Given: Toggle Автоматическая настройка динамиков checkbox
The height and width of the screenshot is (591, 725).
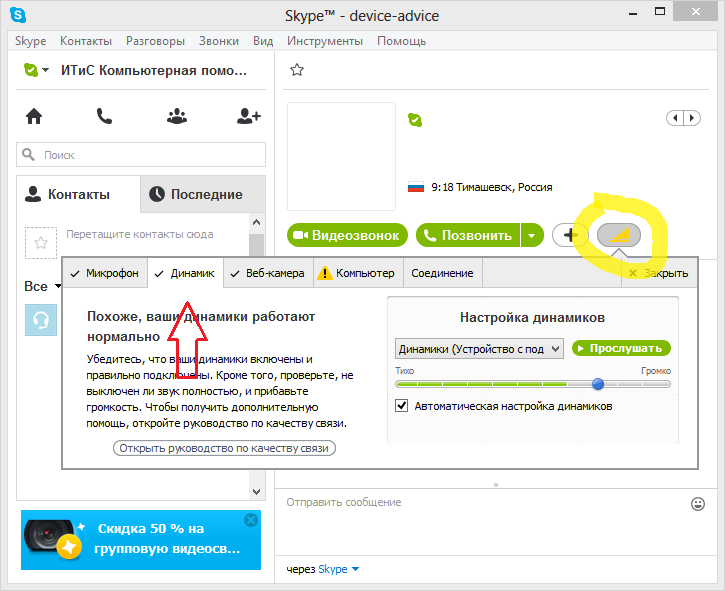Looking at the screenshot, I should point(401,406).
